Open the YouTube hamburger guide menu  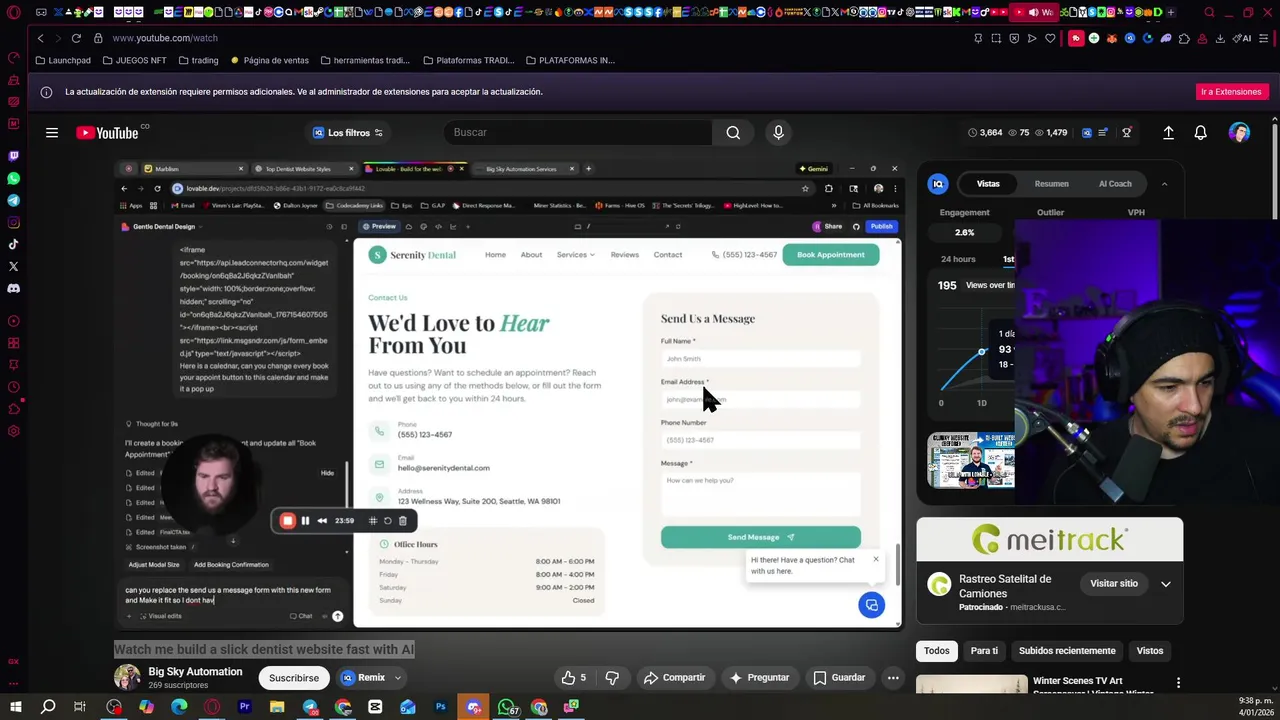pos(52,132)
